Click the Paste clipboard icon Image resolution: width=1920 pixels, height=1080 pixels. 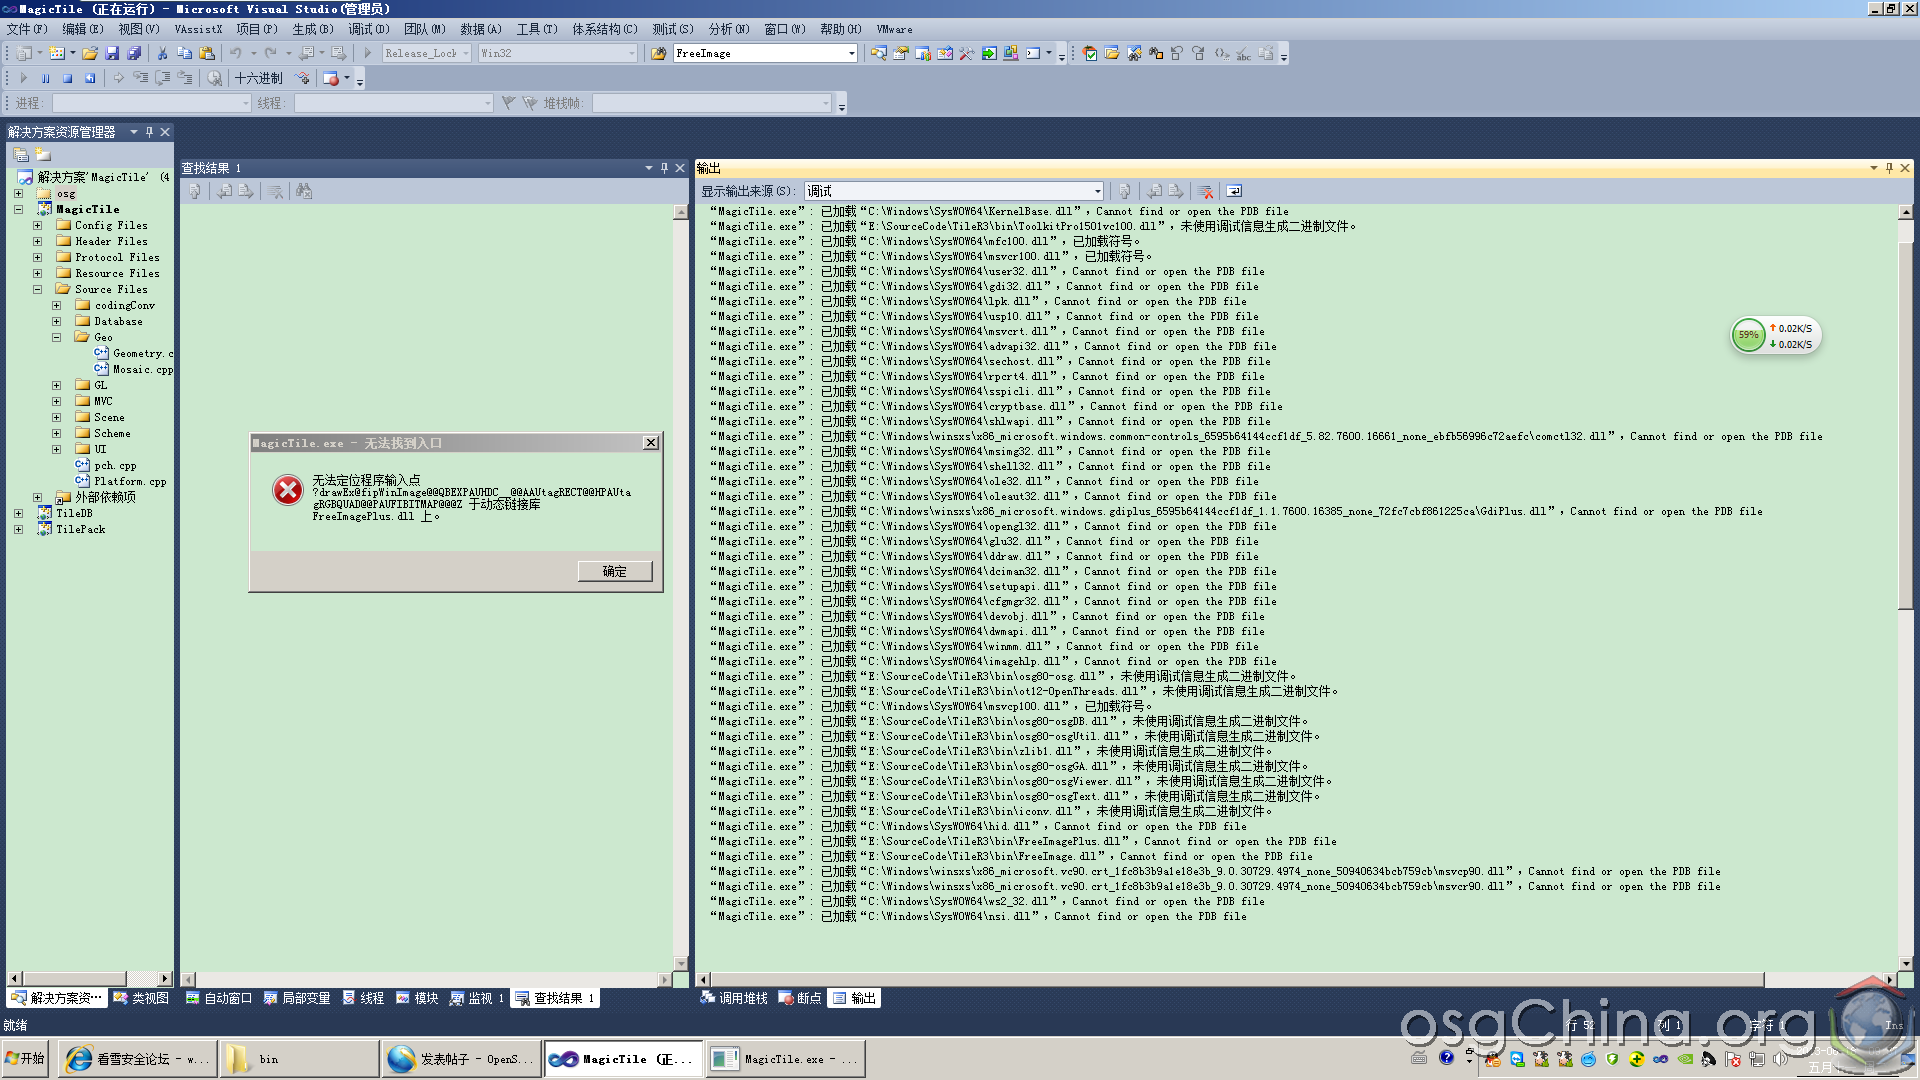point(207,53)
